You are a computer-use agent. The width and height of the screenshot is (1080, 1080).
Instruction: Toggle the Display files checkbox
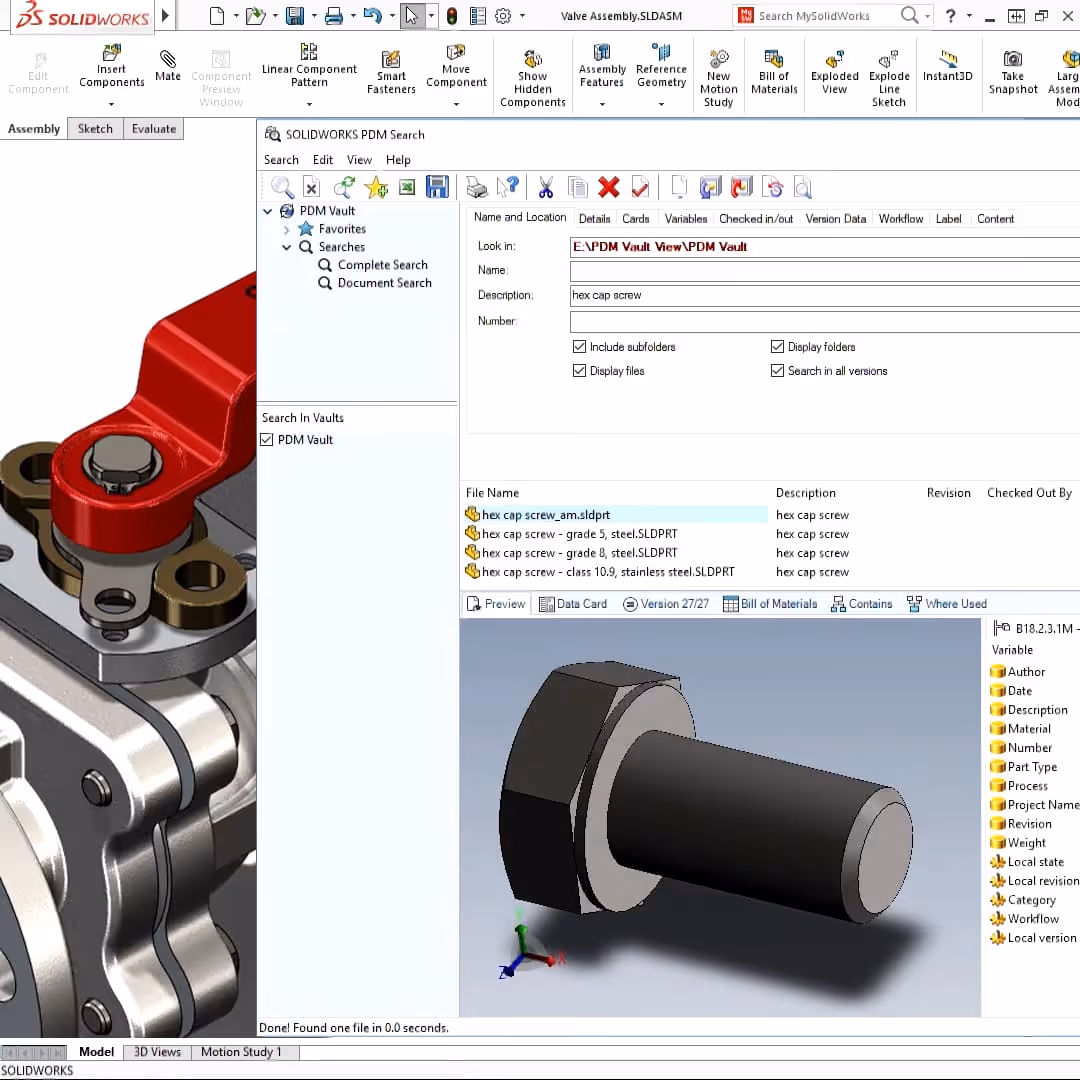pyautogui.click(x=579, y=371)
